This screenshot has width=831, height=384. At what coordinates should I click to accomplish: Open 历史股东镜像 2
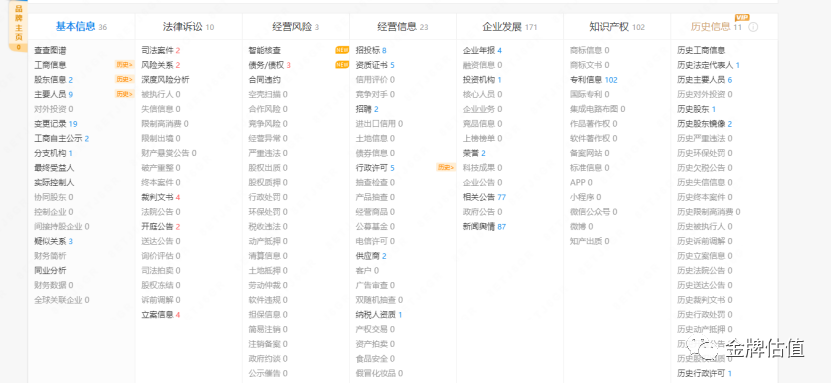[705, 124]
